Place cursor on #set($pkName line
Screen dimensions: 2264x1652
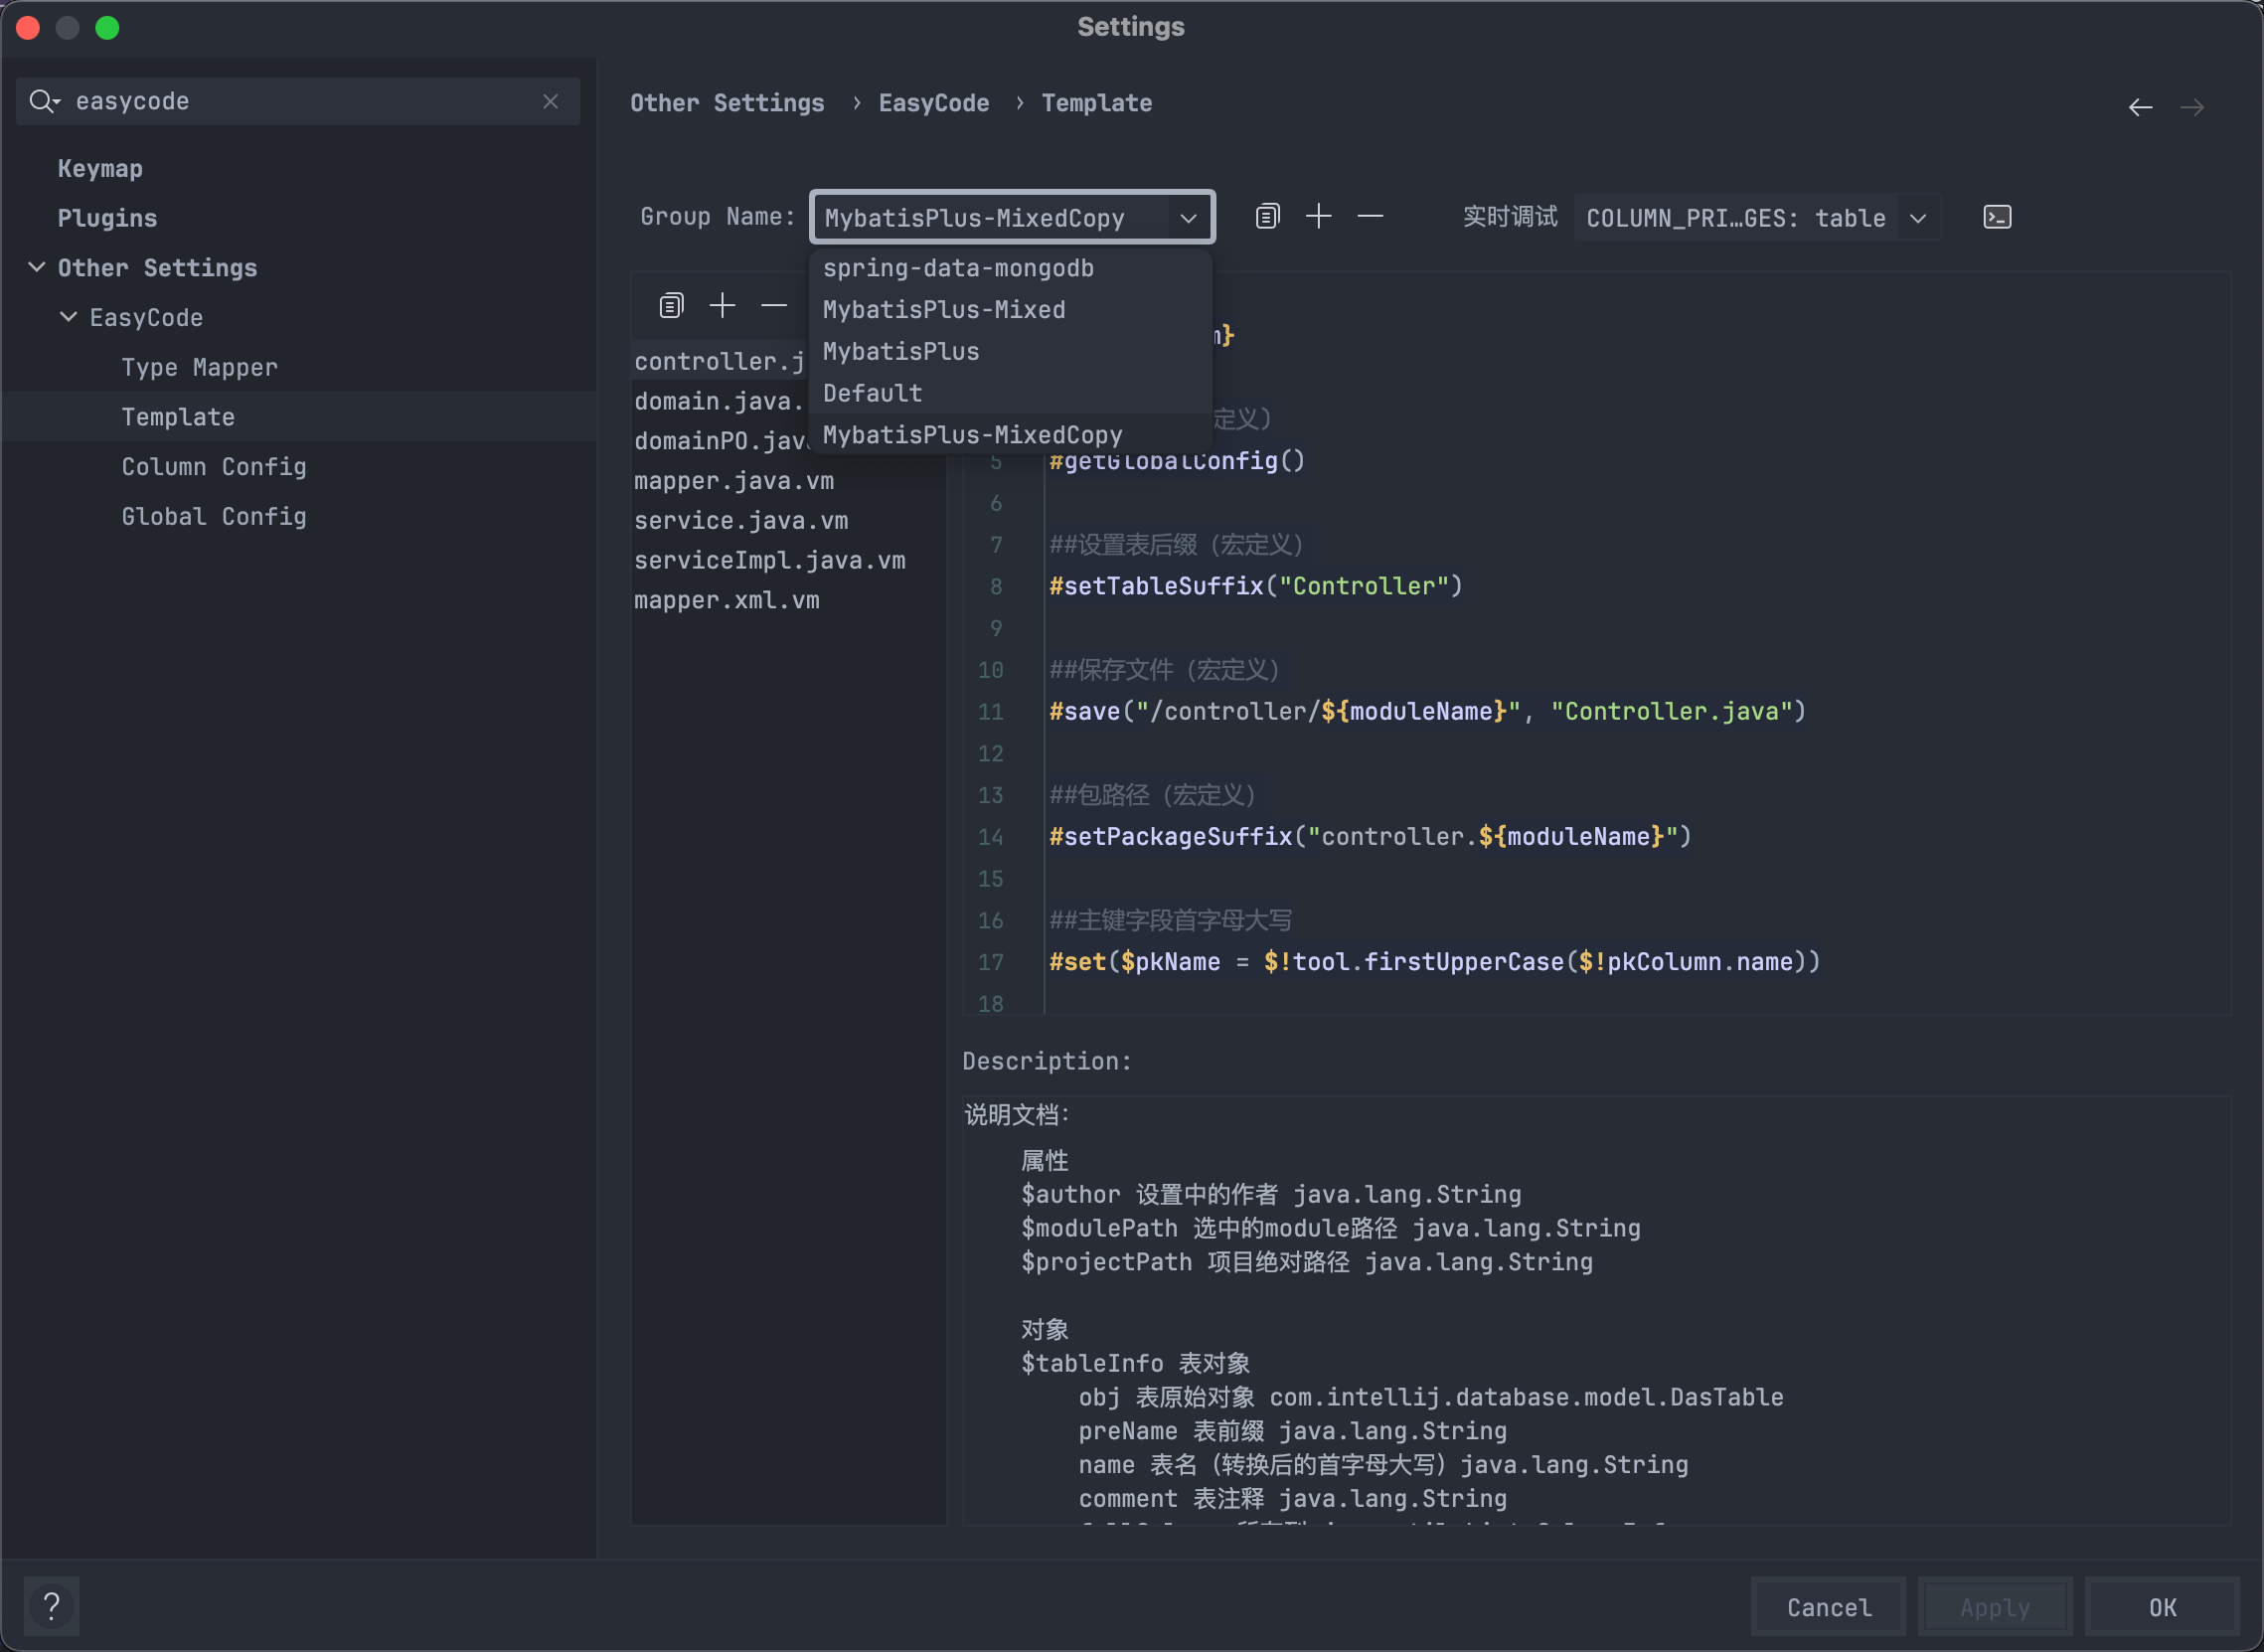[1435, 962]
